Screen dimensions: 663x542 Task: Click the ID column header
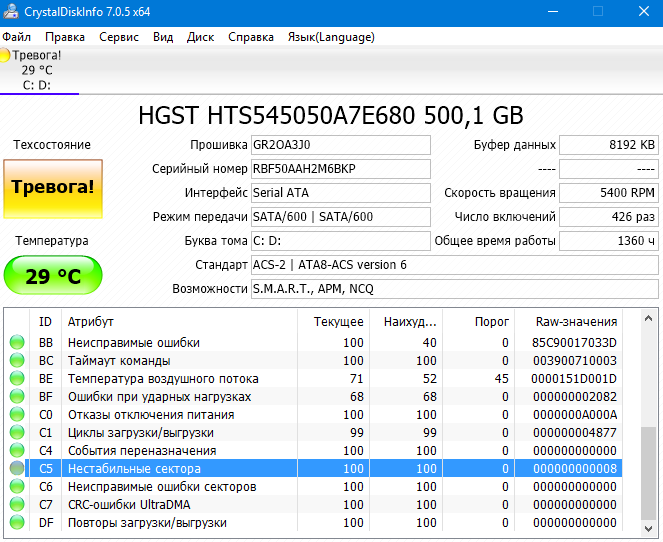(x=45, y=322)
